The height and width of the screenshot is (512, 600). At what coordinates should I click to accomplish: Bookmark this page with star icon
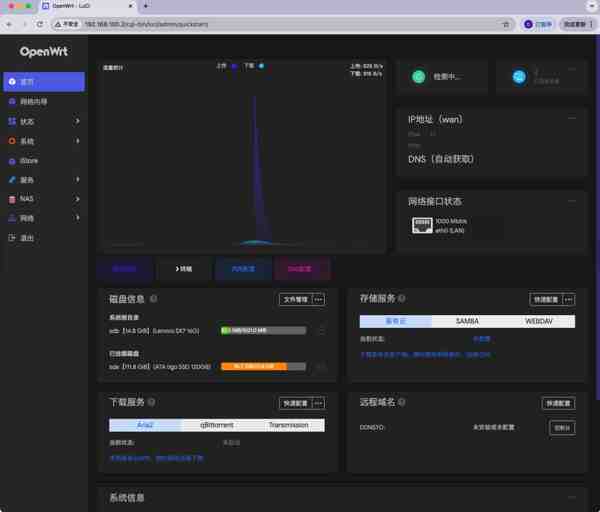pos(506,24)
